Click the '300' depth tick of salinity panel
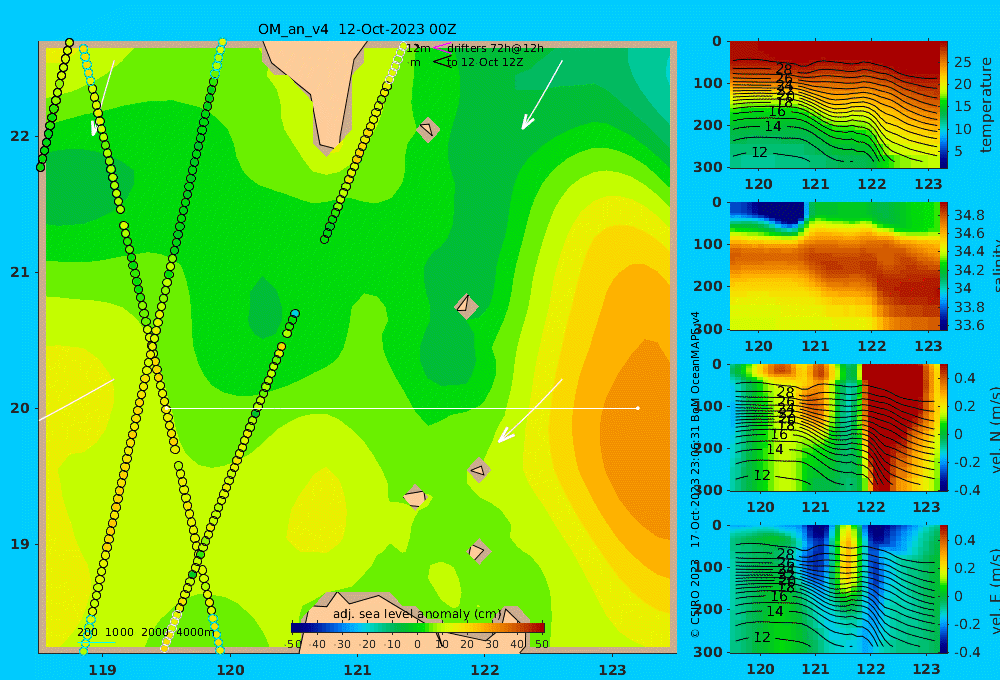The image size is (1000, 680). [708, 329]
